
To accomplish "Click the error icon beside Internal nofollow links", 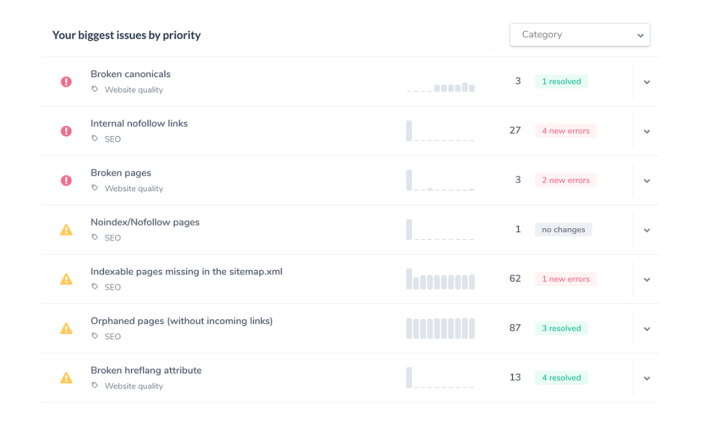I will click(x=66, y=131).
